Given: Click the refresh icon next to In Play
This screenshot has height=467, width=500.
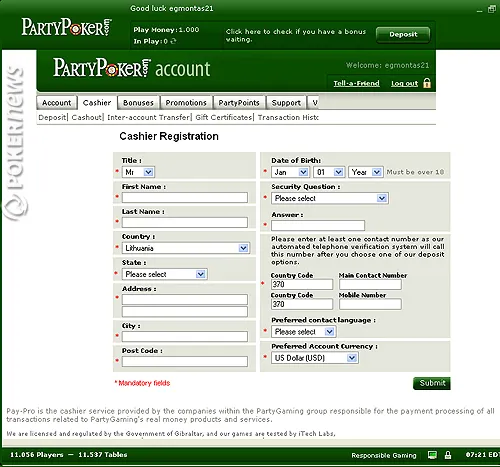Looking at the screenshot, I should pos(173,41).
